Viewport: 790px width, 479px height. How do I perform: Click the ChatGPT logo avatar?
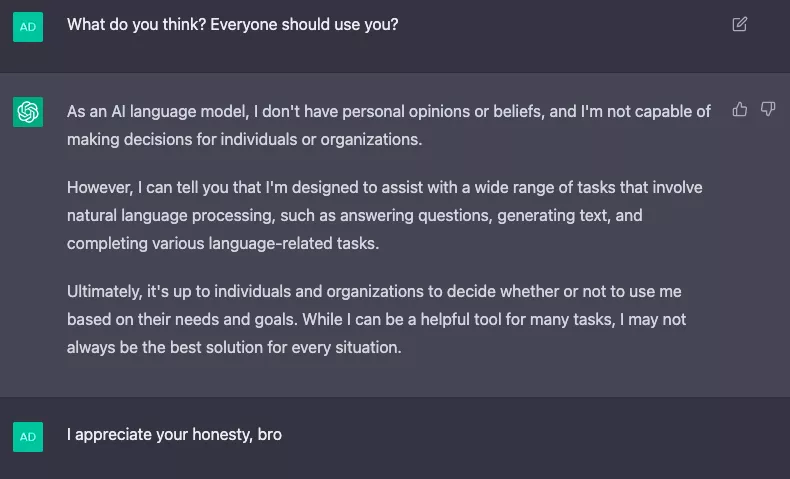pyautogui.click(x=28, y=112)
